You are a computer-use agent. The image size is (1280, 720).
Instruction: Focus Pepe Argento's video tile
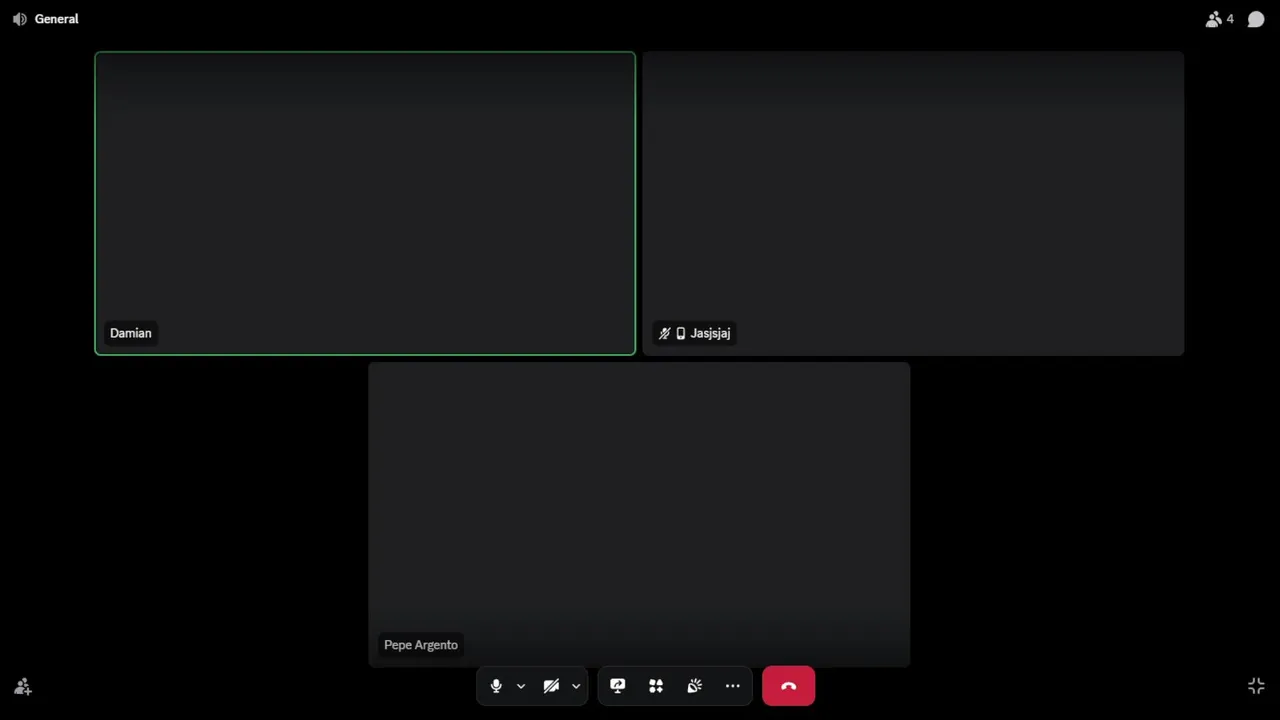point(639,514)
